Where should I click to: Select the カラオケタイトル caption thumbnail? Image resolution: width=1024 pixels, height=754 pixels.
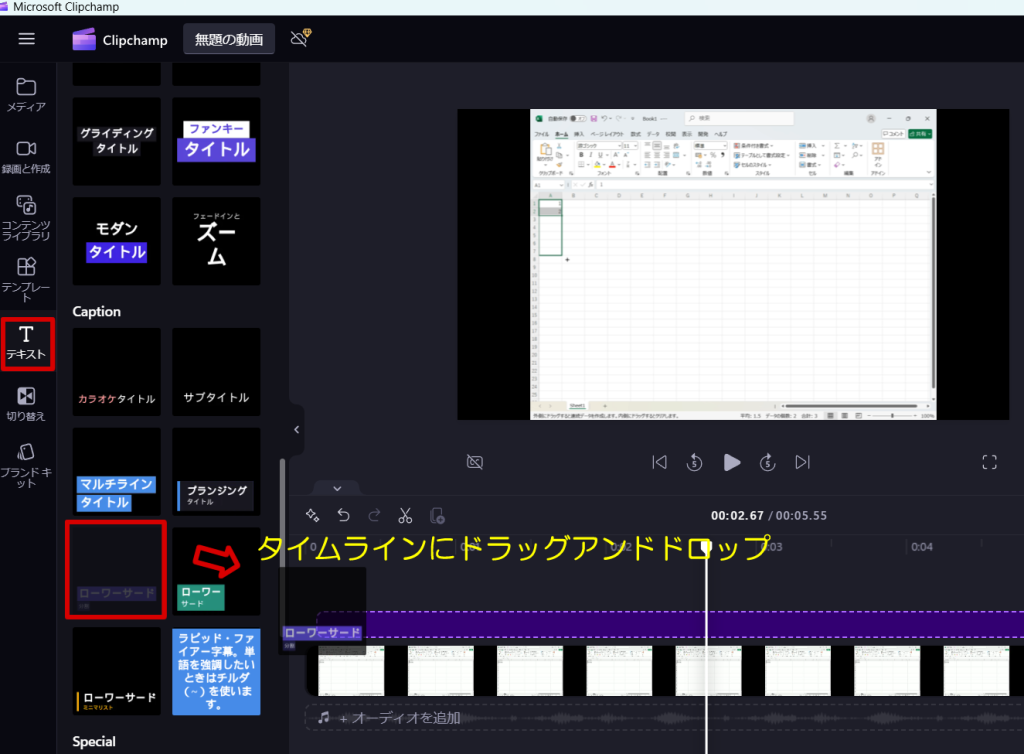pos(117,372)
